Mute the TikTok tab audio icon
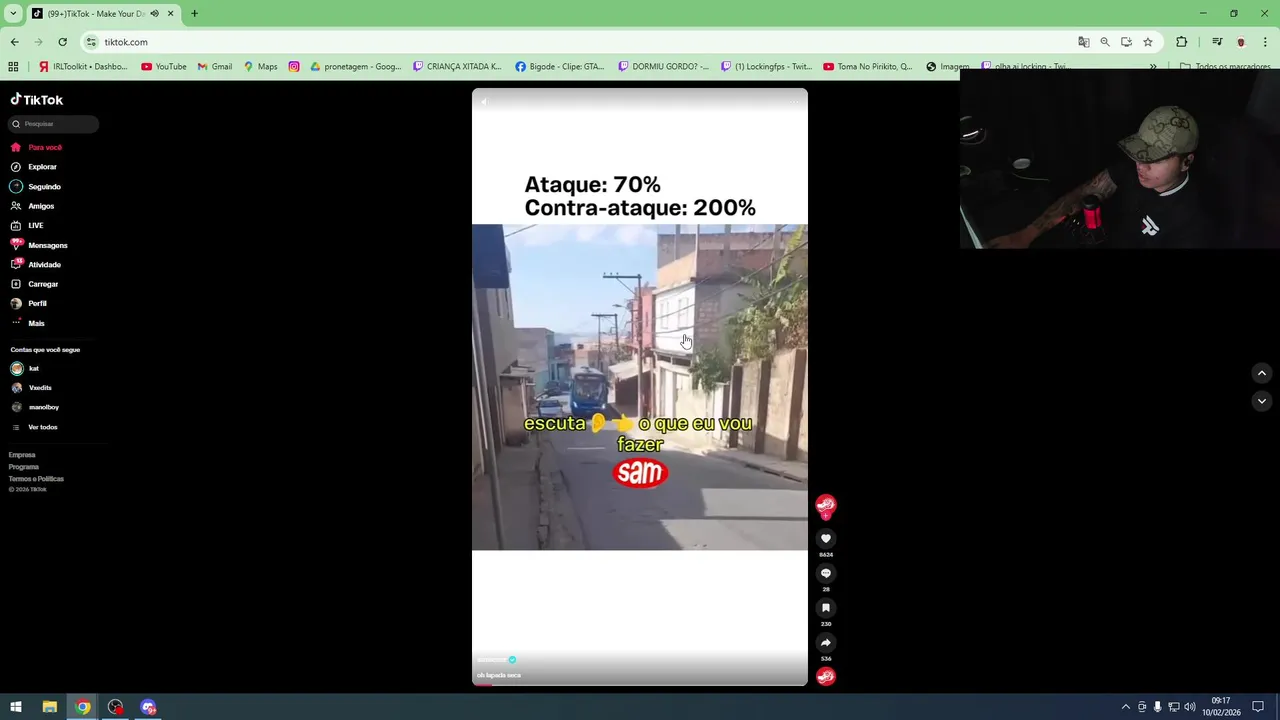This screenshot has height=720, width=1280. (x=154, y=14)
